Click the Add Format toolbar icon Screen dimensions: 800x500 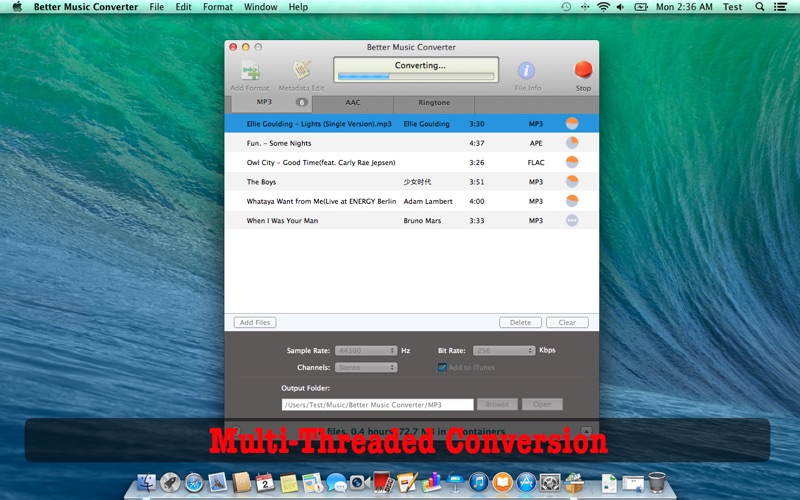tap(250, 71)
